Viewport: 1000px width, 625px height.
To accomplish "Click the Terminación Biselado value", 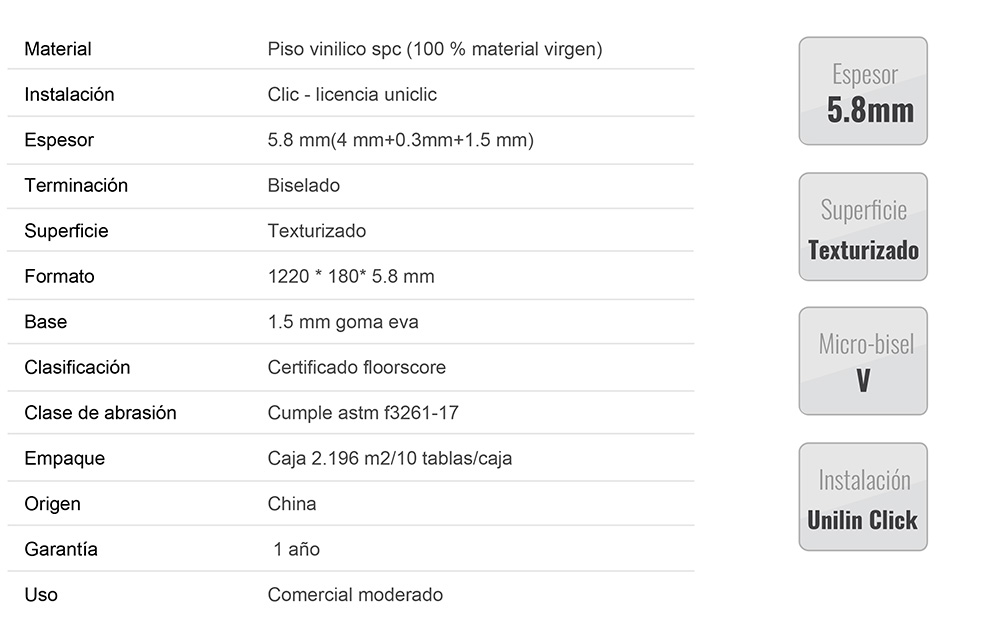I will coord(304,186).
